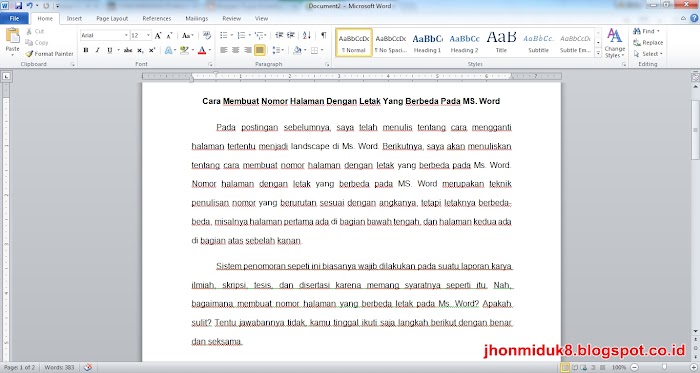Open the font size dropdown showing 12

pos(149,35)
